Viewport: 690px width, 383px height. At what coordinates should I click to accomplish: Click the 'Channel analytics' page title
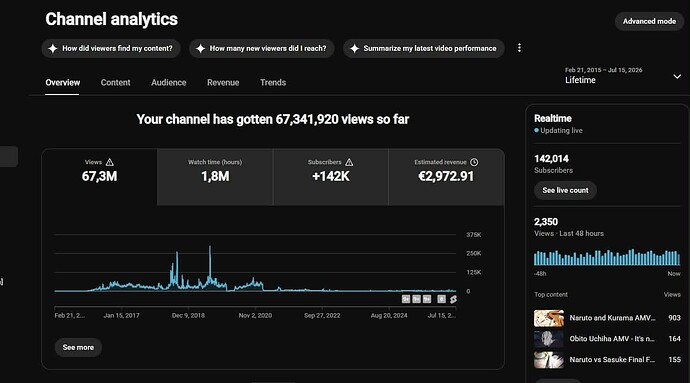(111, 19)
